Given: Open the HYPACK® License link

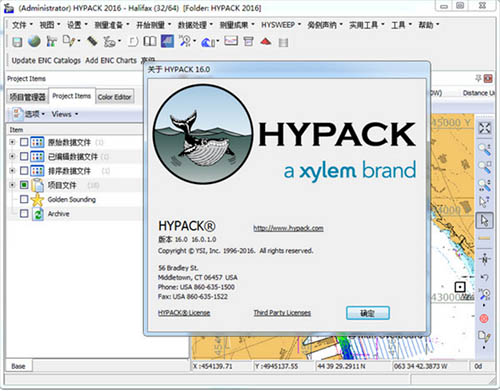Looking at the screenshot, I should tap(184, 313).
